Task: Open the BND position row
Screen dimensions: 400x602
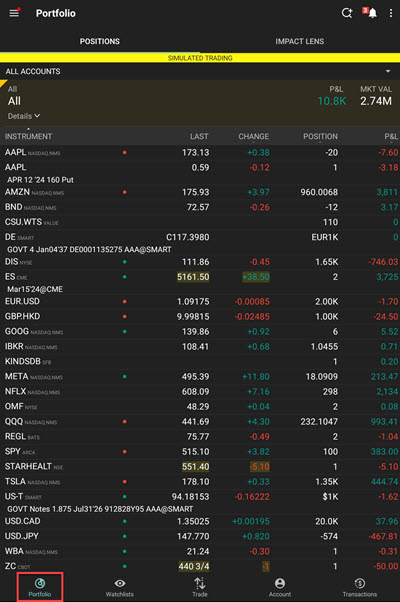Action: (200, 207)
